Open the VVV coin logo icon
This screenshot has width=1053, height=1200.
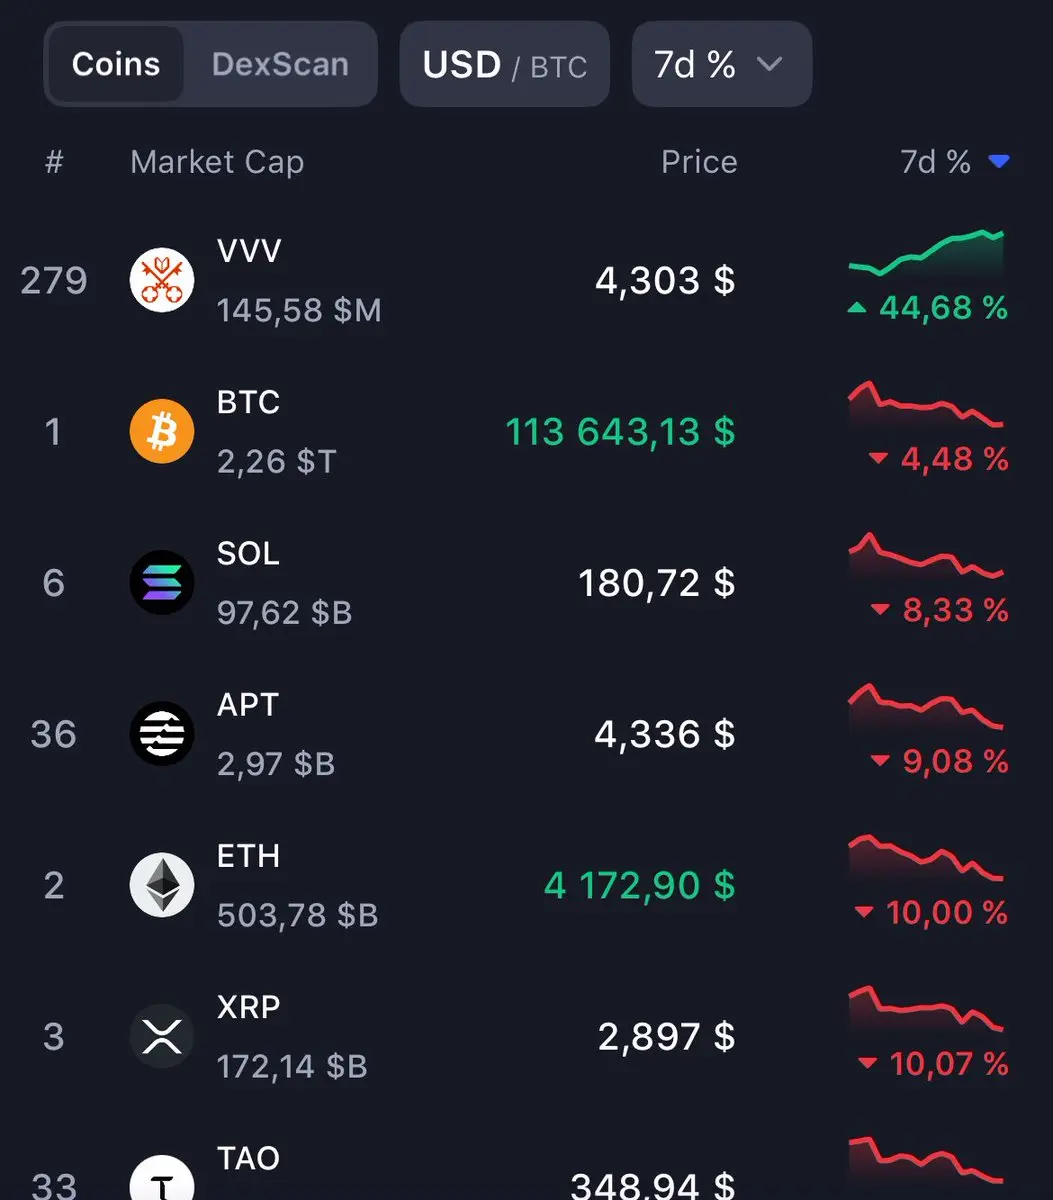click(162, 280)
